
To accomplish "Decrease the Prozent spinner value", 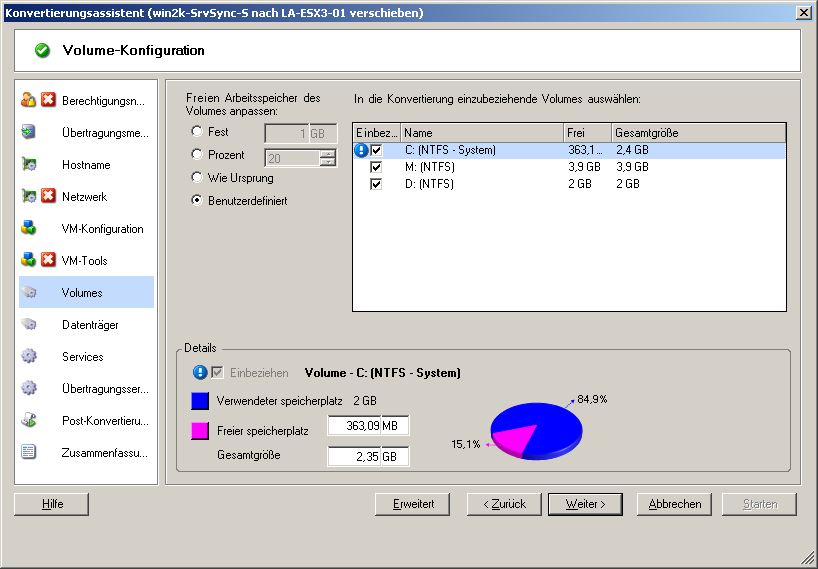I will (328, 162).
